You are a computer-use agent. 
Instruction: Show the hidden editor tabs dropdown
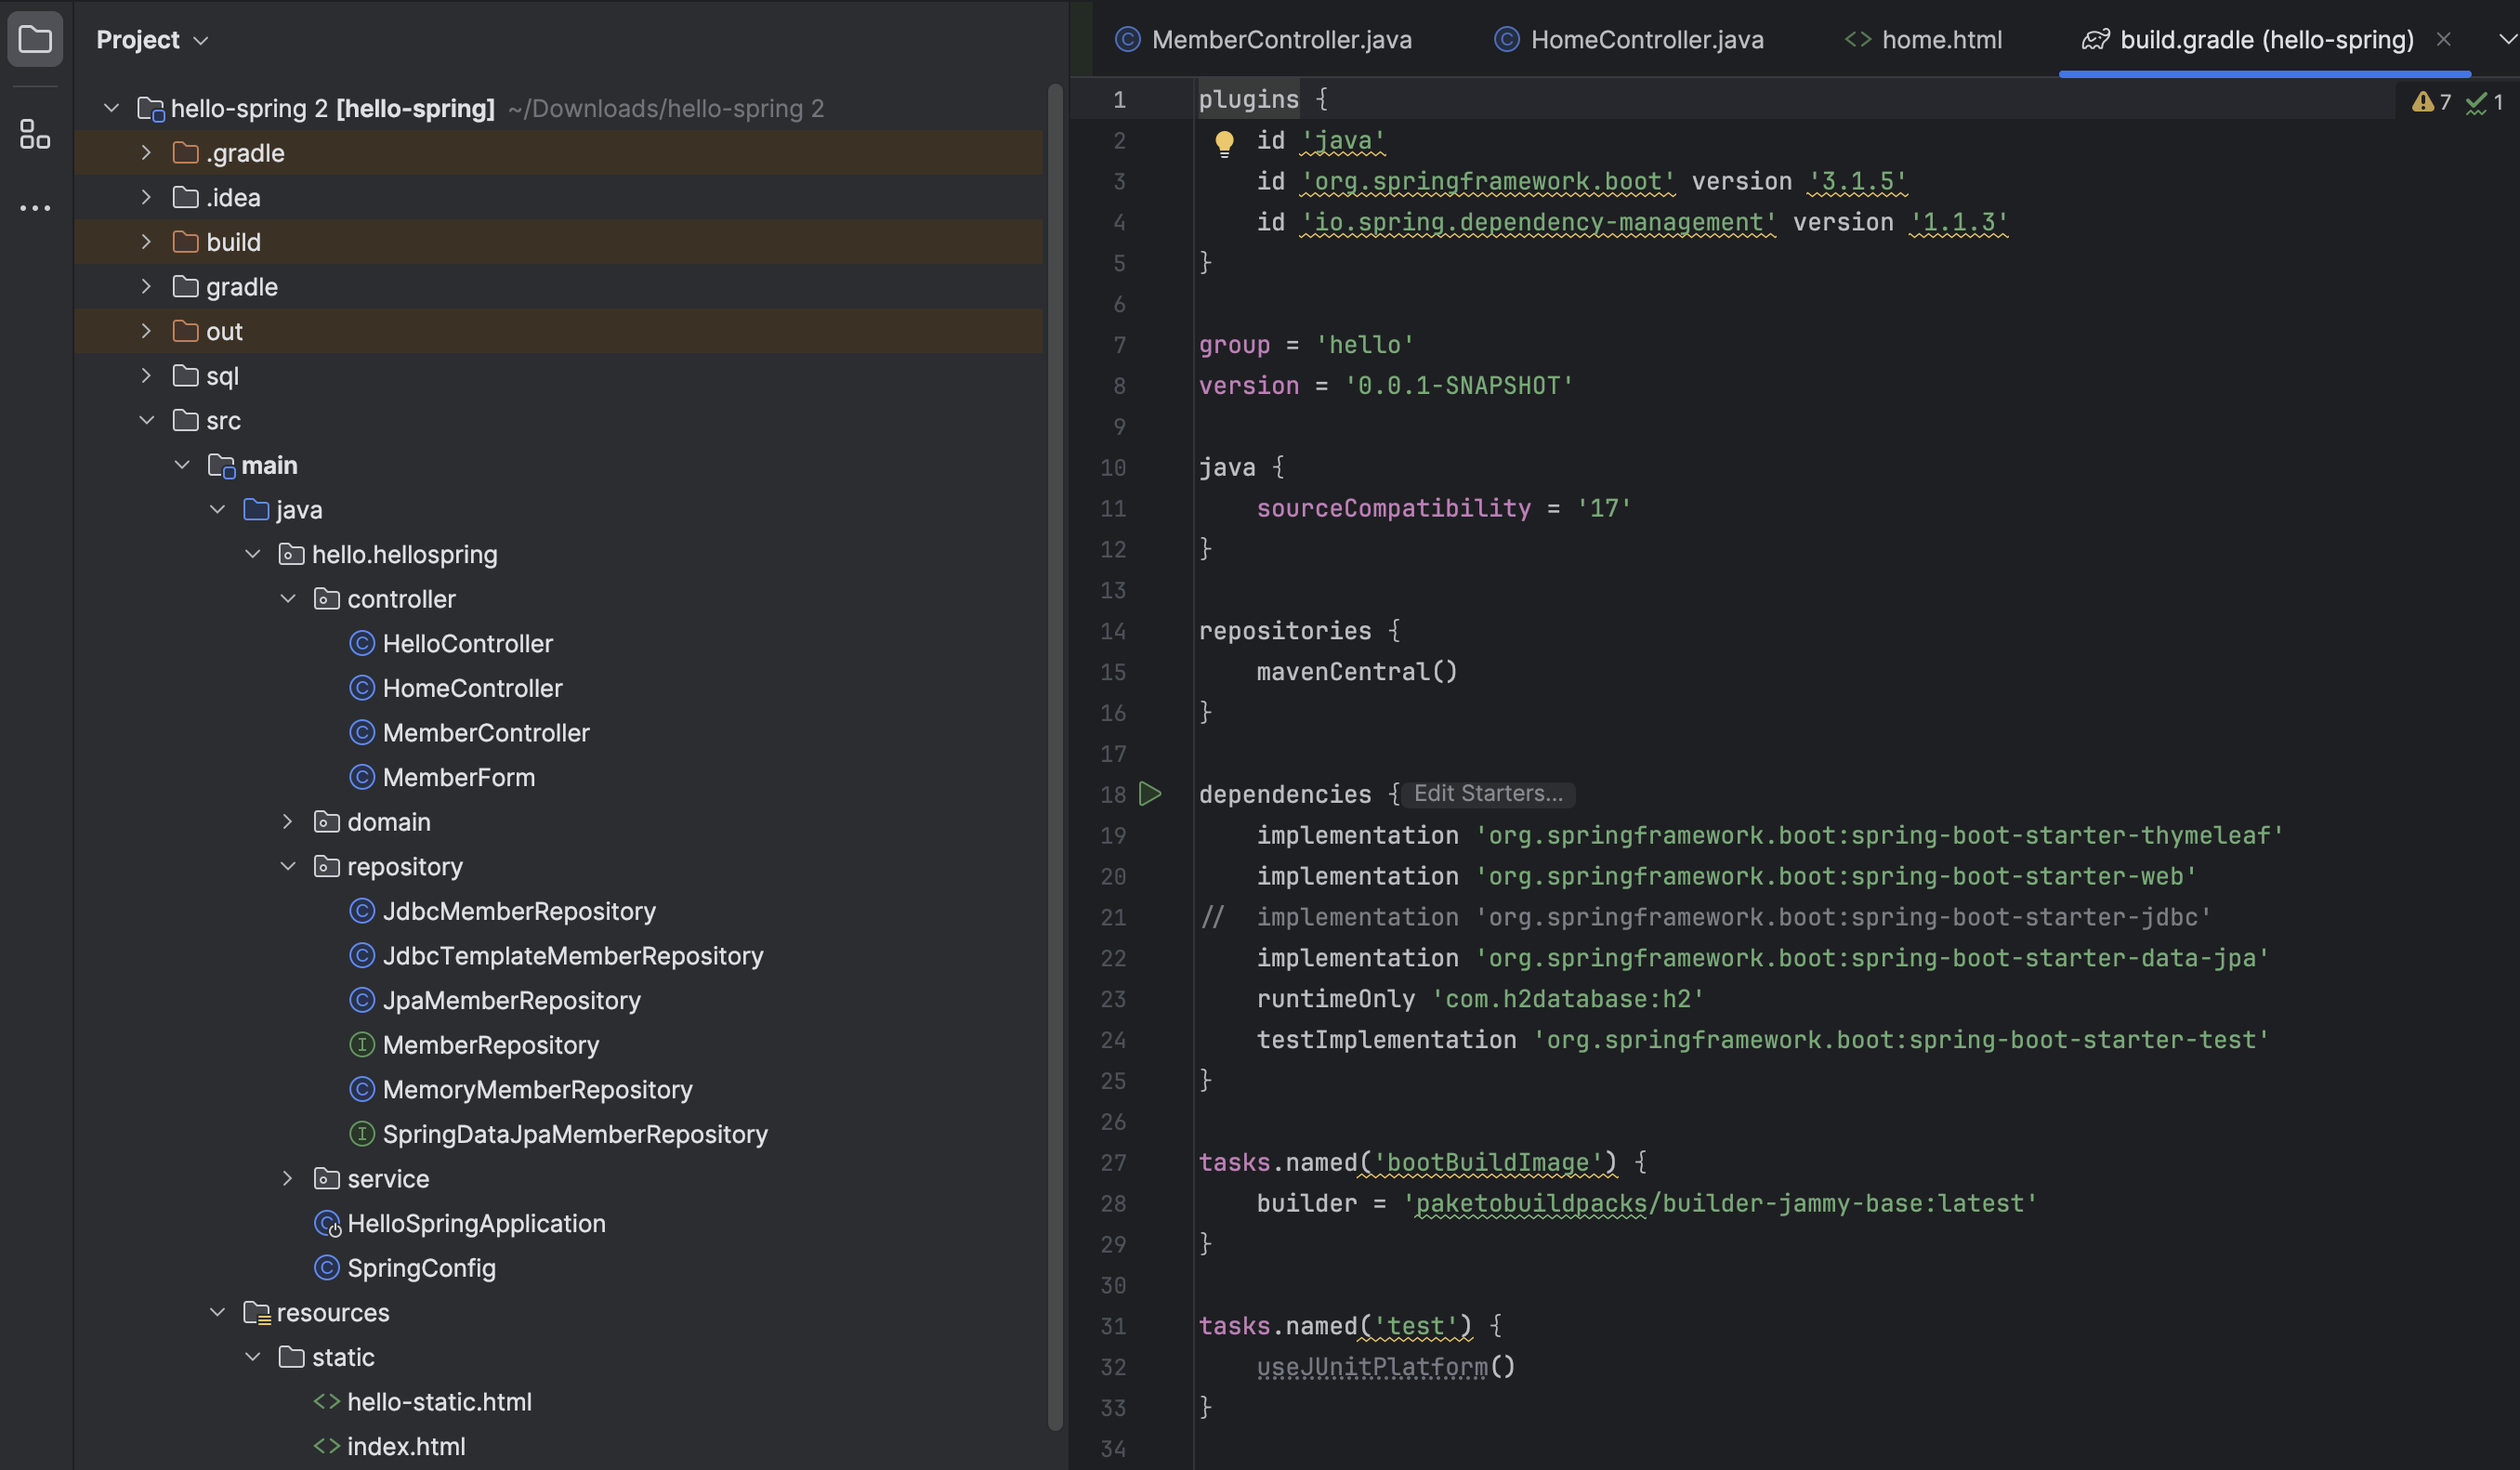pyautogui.click(x=2506, y=39)
